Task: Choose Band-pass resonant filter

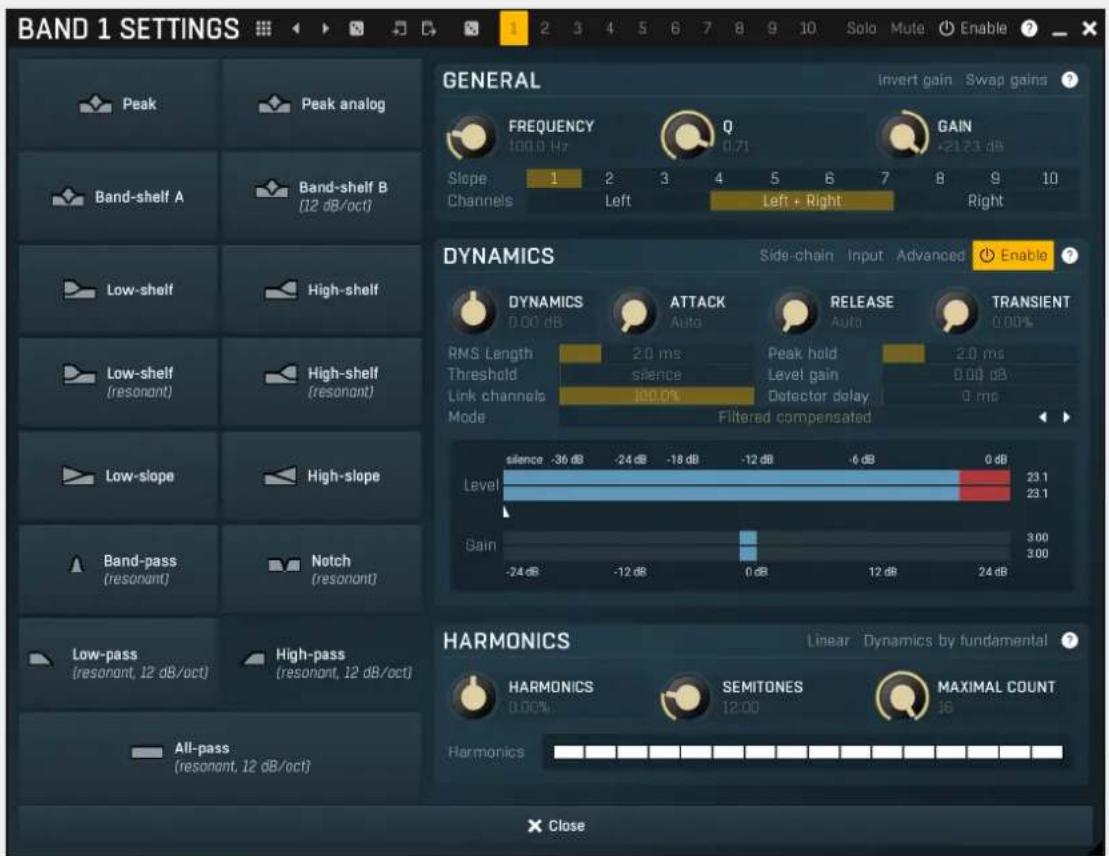Action: pyautogui.click(x=118, y=569)
